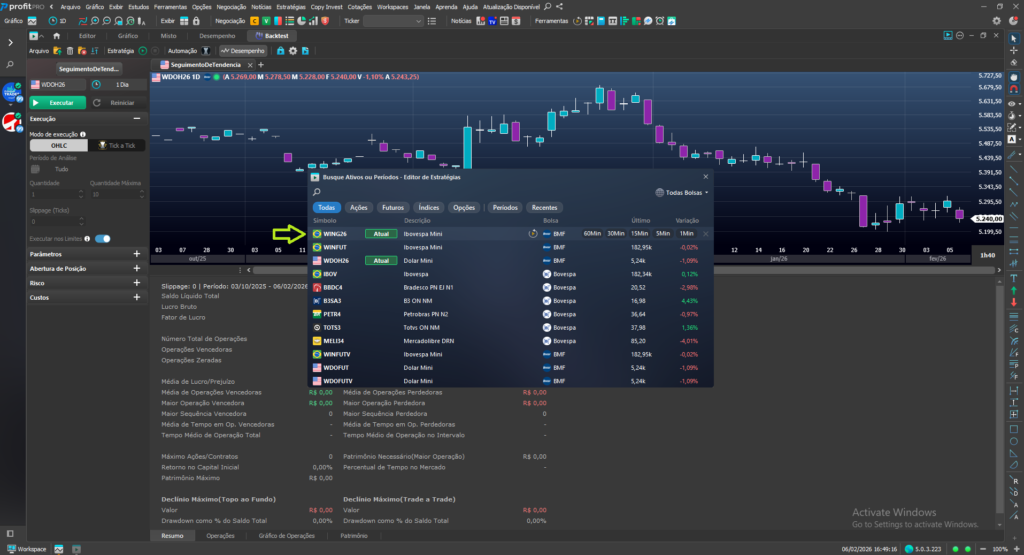Select the crosshair cursor tool
Image resolution: width=1024 pixels, height=555 pixels.
[x=1015, y=52]
